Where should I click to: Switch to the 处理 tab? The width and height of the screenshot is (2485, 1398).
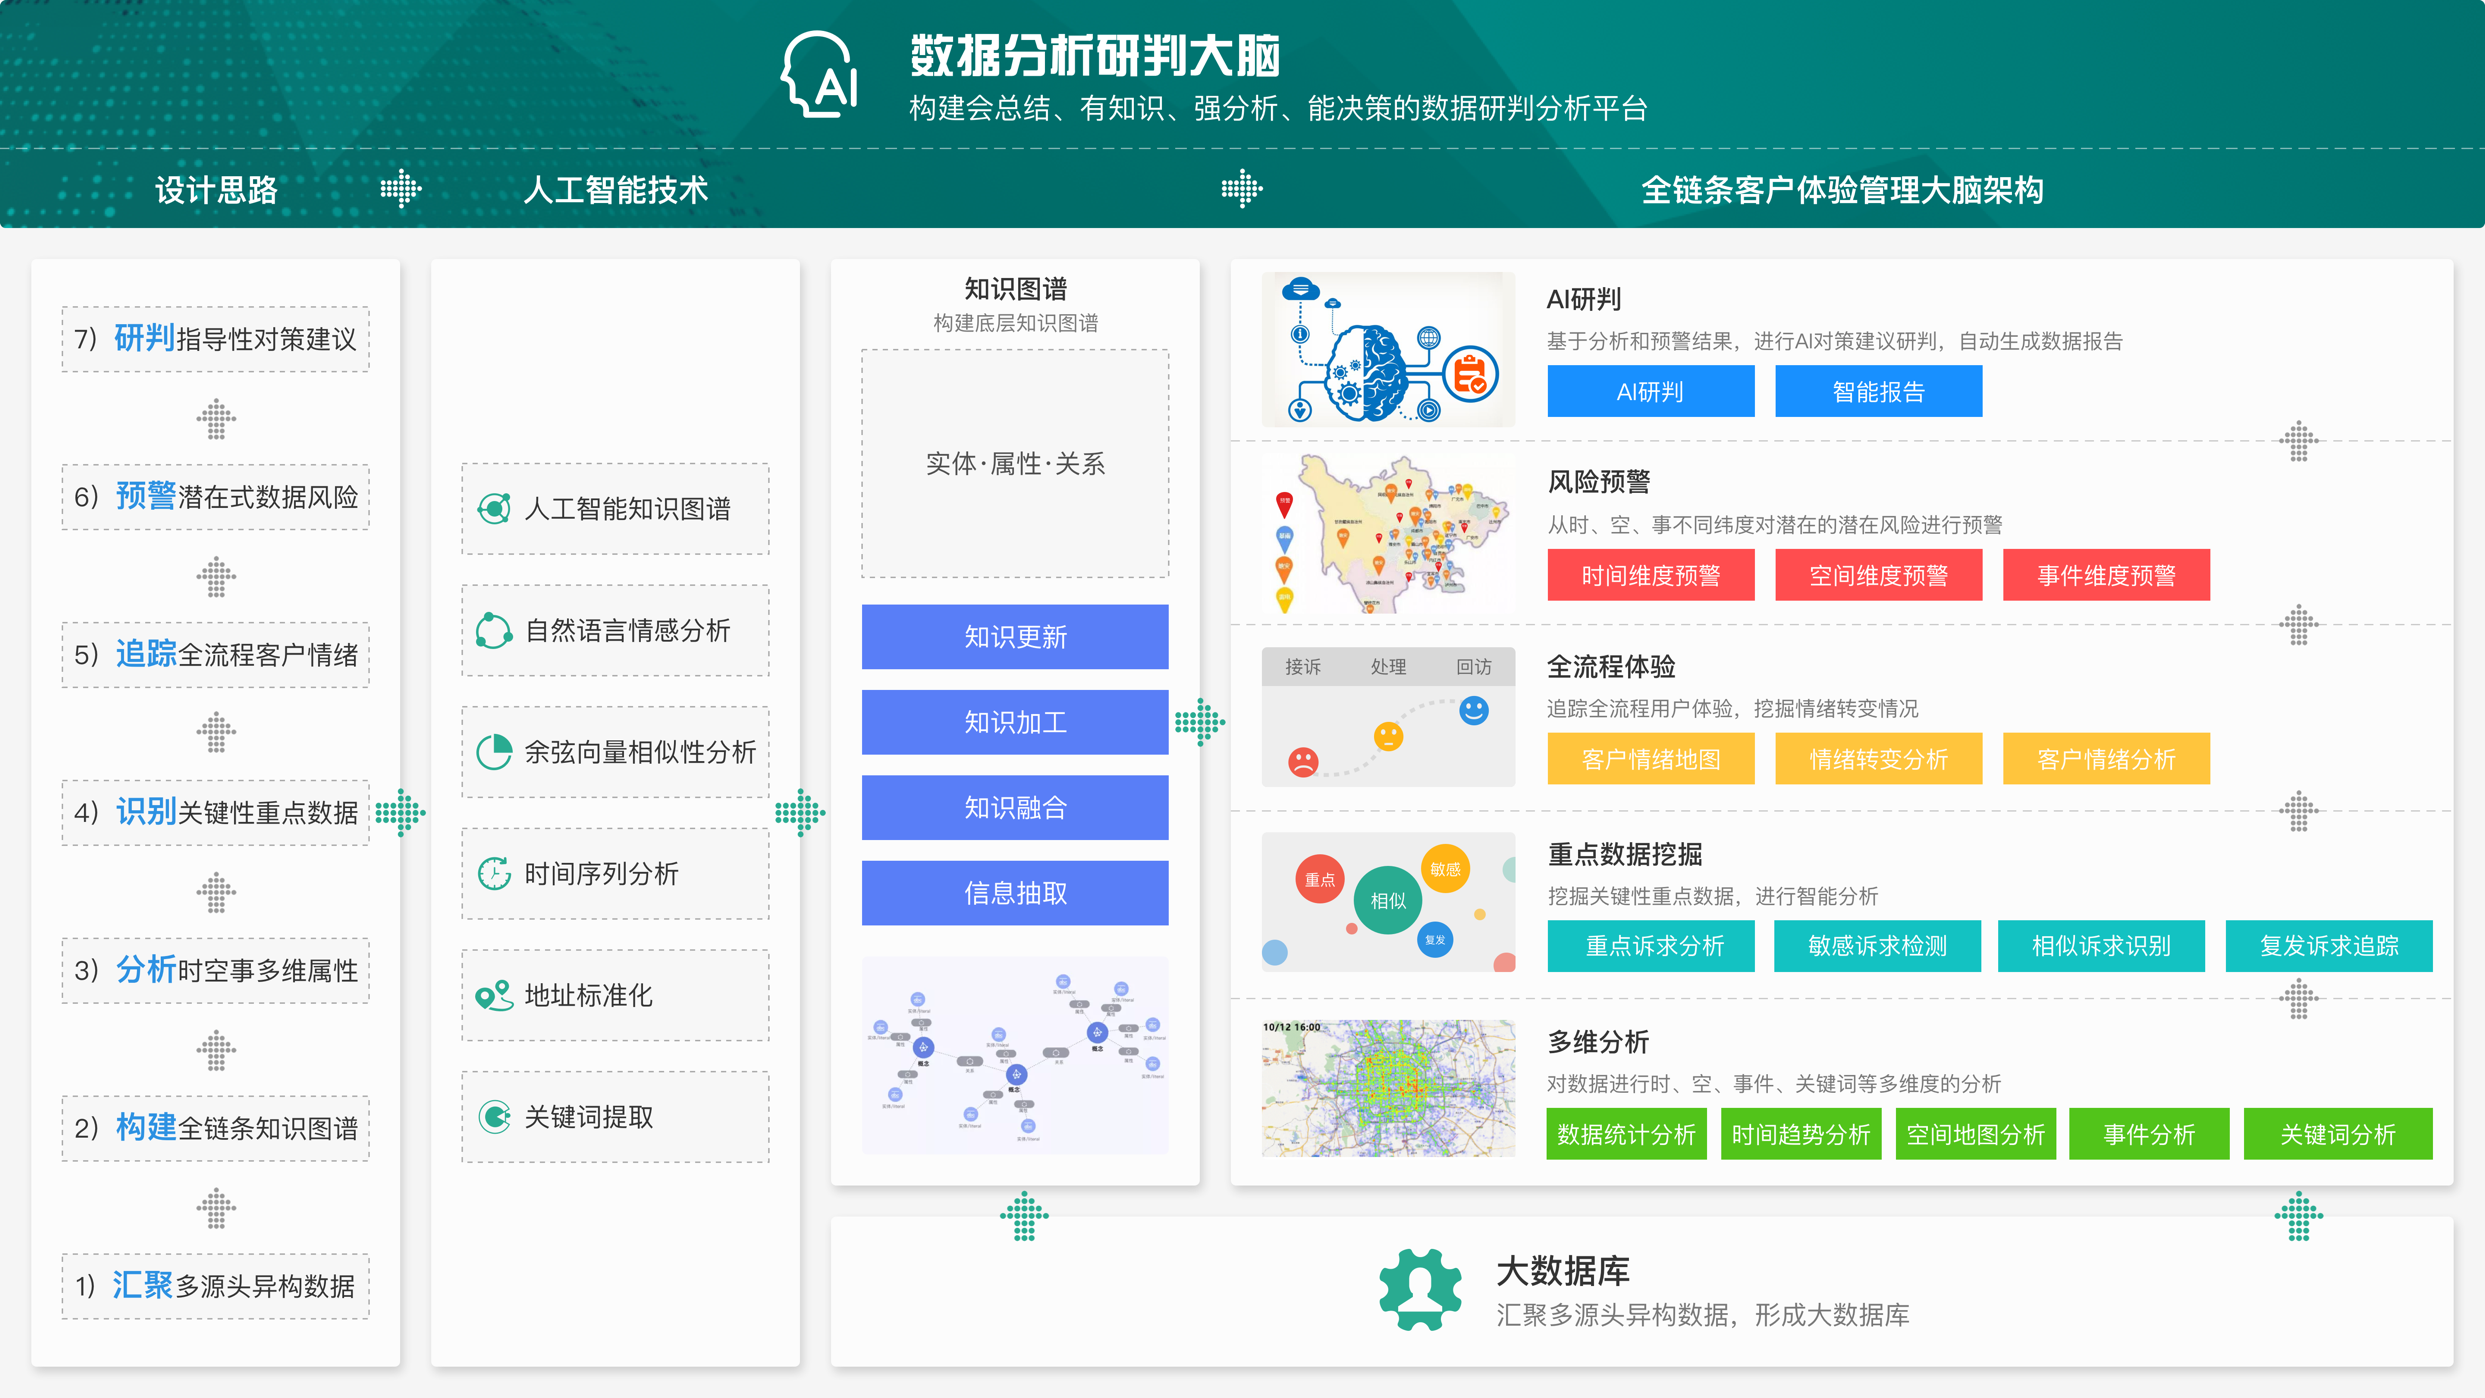1389,667
